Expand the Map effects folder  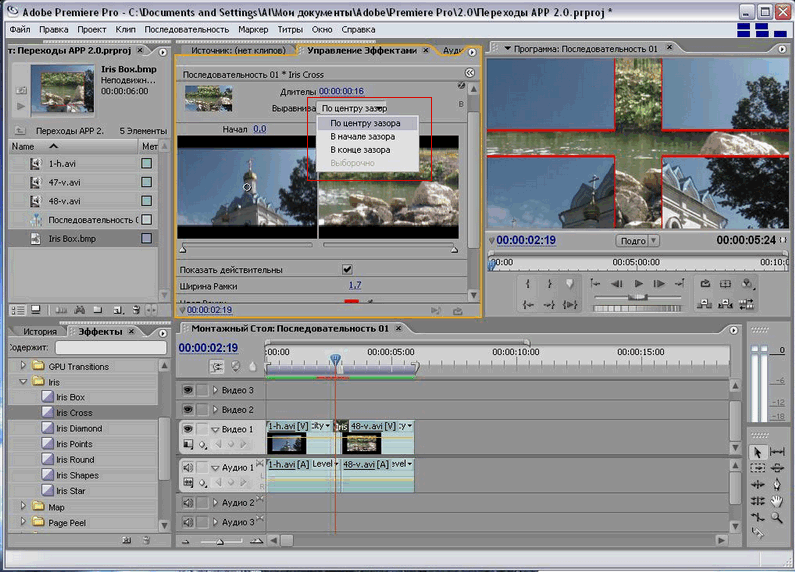[23, 507]
